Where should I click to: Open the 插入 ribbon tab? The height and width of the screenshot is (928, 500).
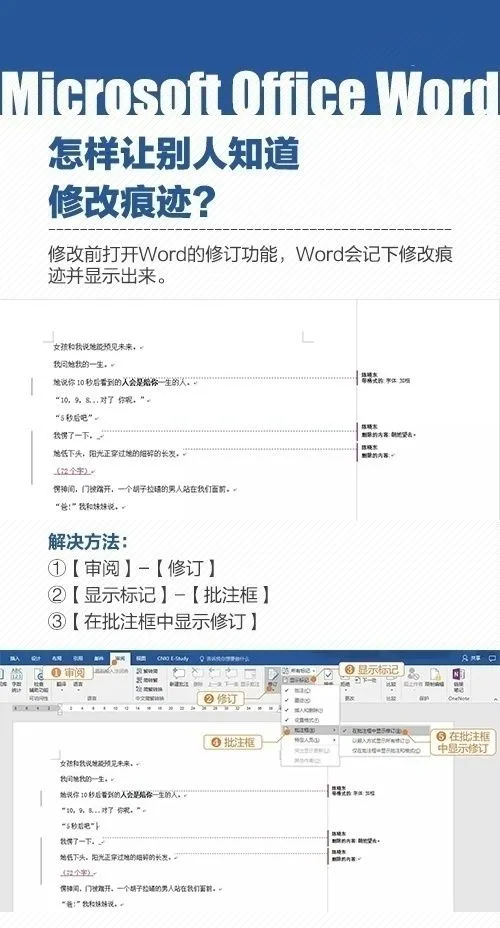[14, 659]
